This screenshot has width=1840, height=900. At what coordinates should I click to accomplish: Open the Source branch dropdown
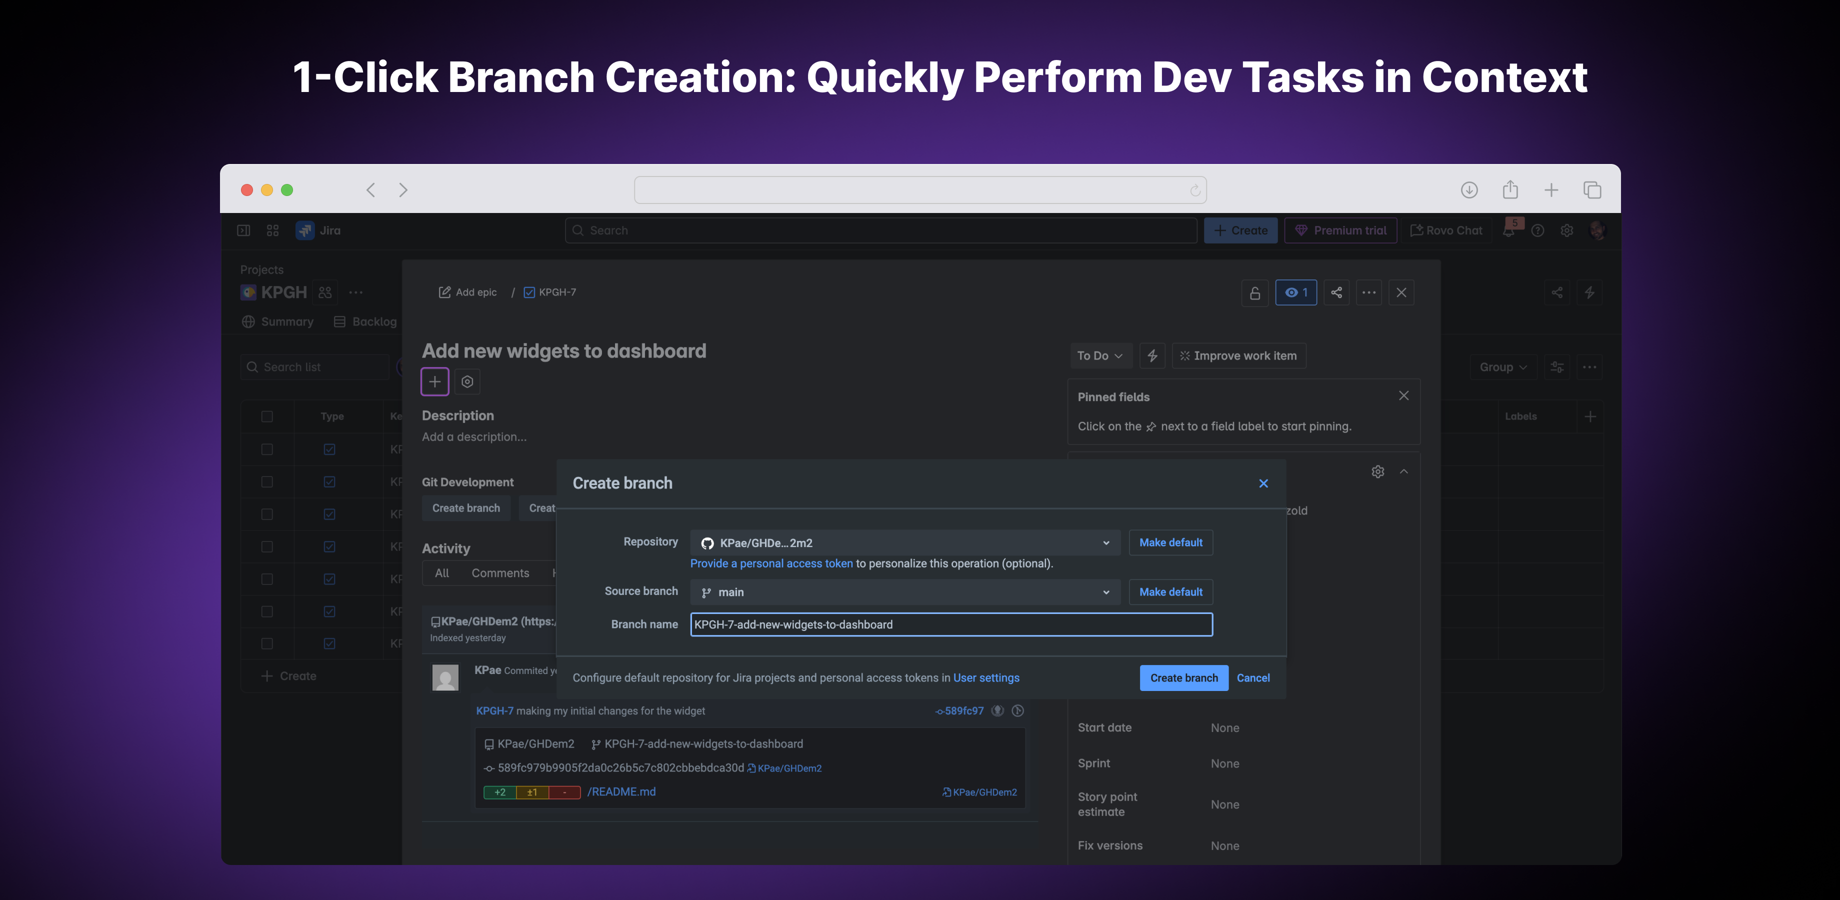click(x=904, y=592)
